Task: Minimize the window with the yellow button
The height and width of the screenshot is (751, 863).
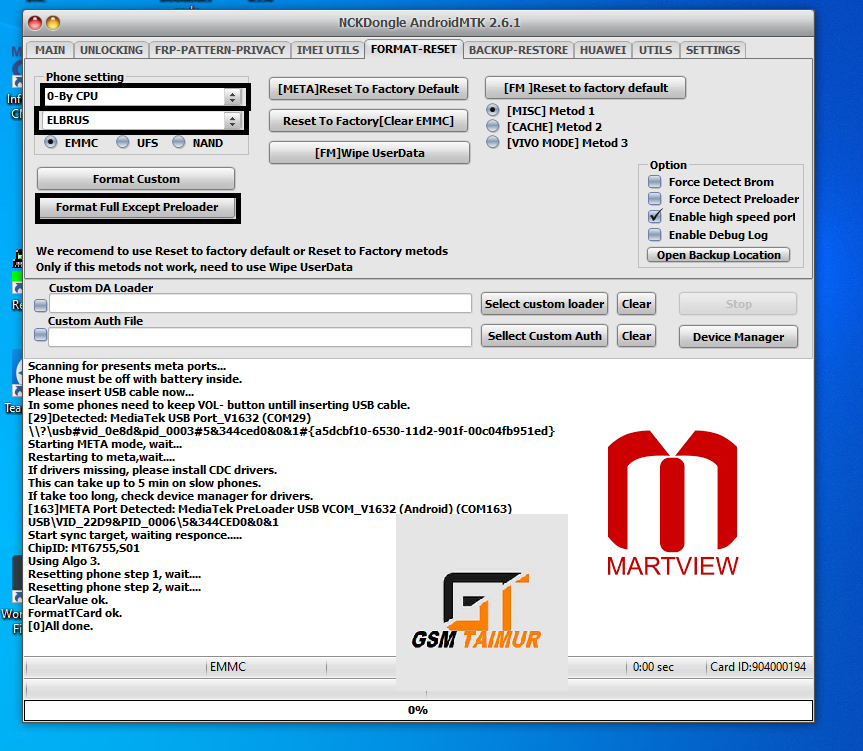Action: click(x=53, y=23)
